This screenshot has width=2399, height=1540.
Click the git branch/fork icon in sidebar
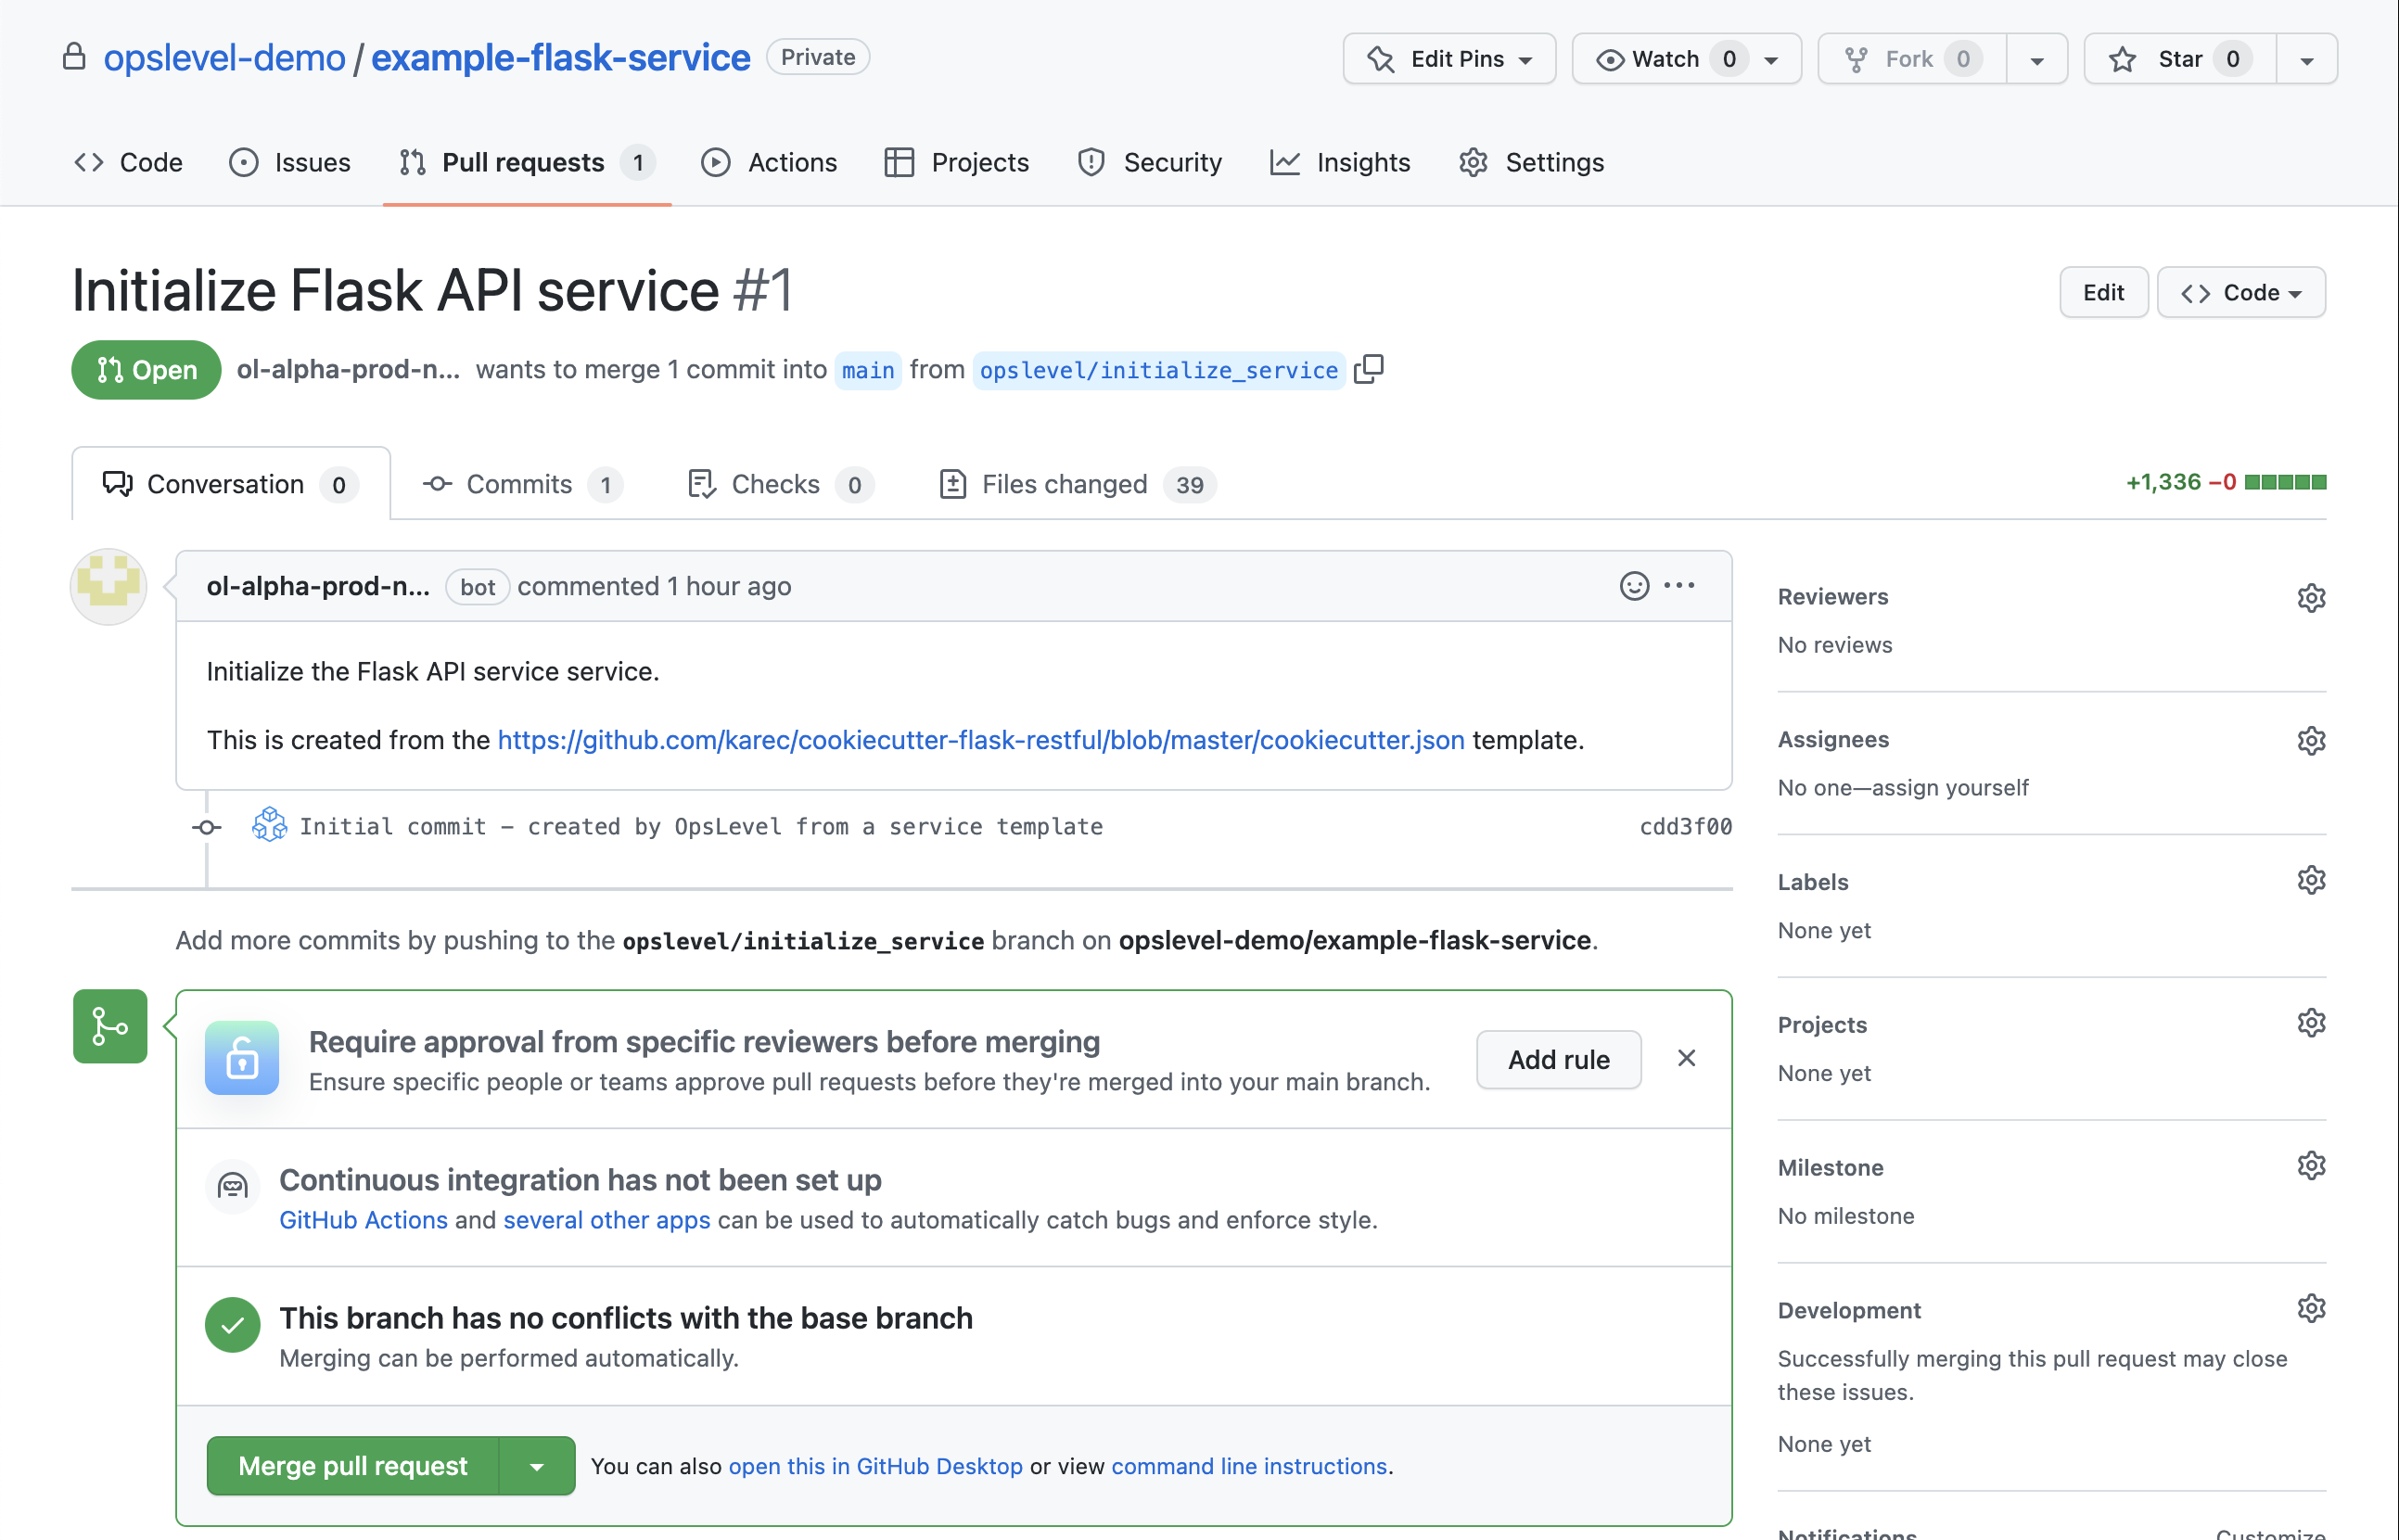click(108, 1028)
